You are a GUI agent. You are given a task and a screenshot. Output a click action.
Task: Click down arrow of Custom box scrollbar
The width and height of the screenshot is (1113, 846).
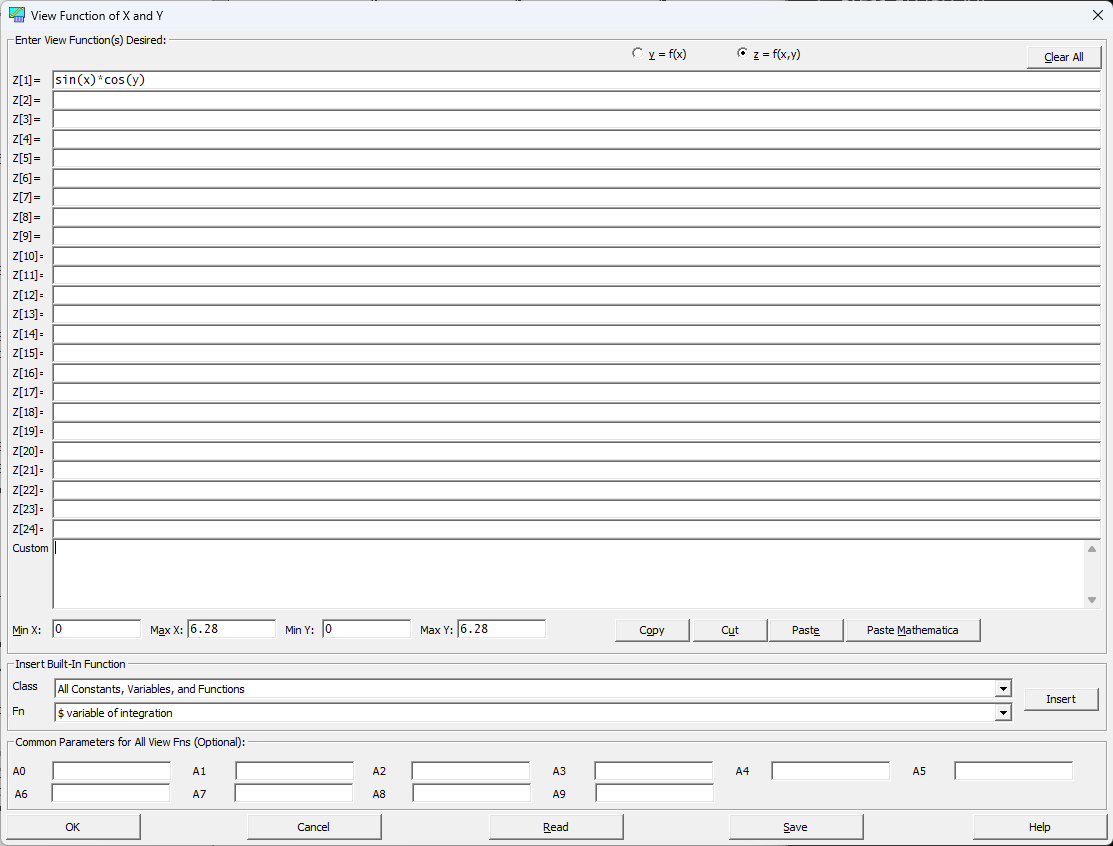1092,600
